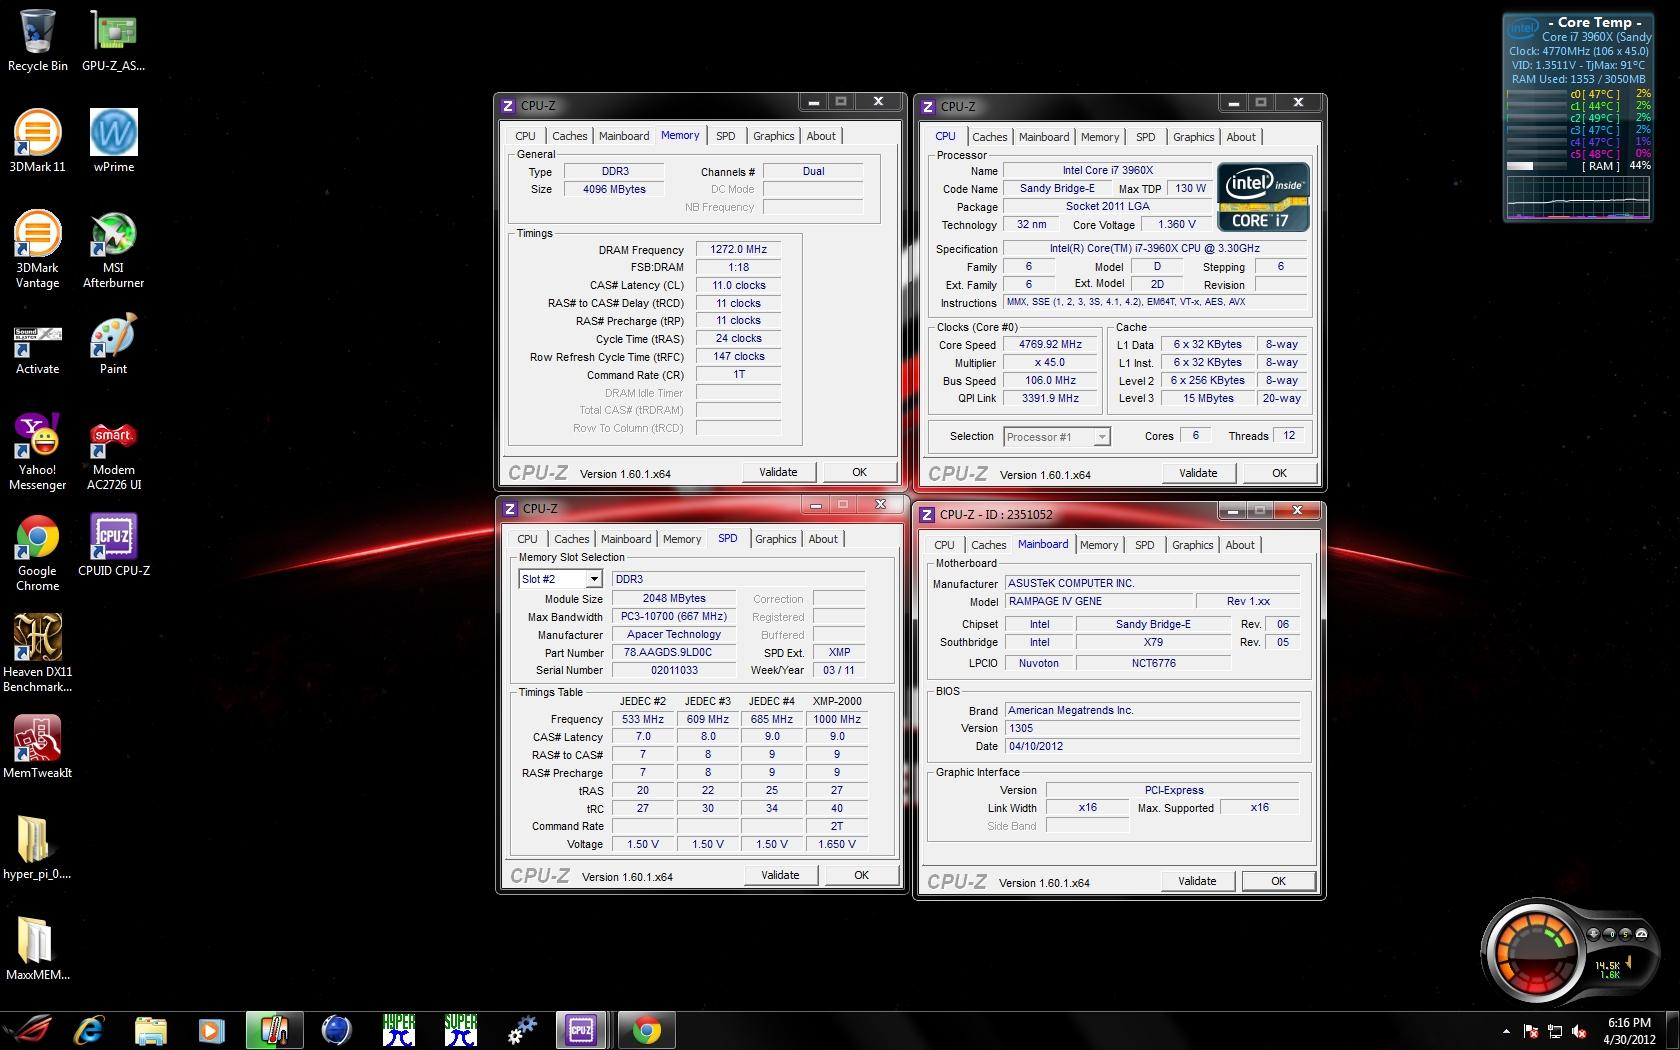Click the gears icon in the taskbar
Viewport: 1680px width, 1050px height.
pyautogui.click(x=522, y=1030)
